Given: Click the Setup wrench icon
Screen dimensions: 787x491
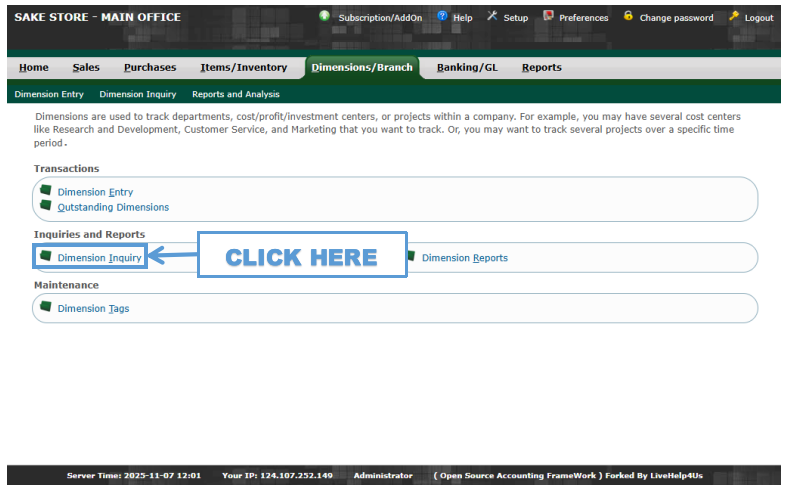Looking at the screenshot, I should pyautogui.click(x=492, y=16).
